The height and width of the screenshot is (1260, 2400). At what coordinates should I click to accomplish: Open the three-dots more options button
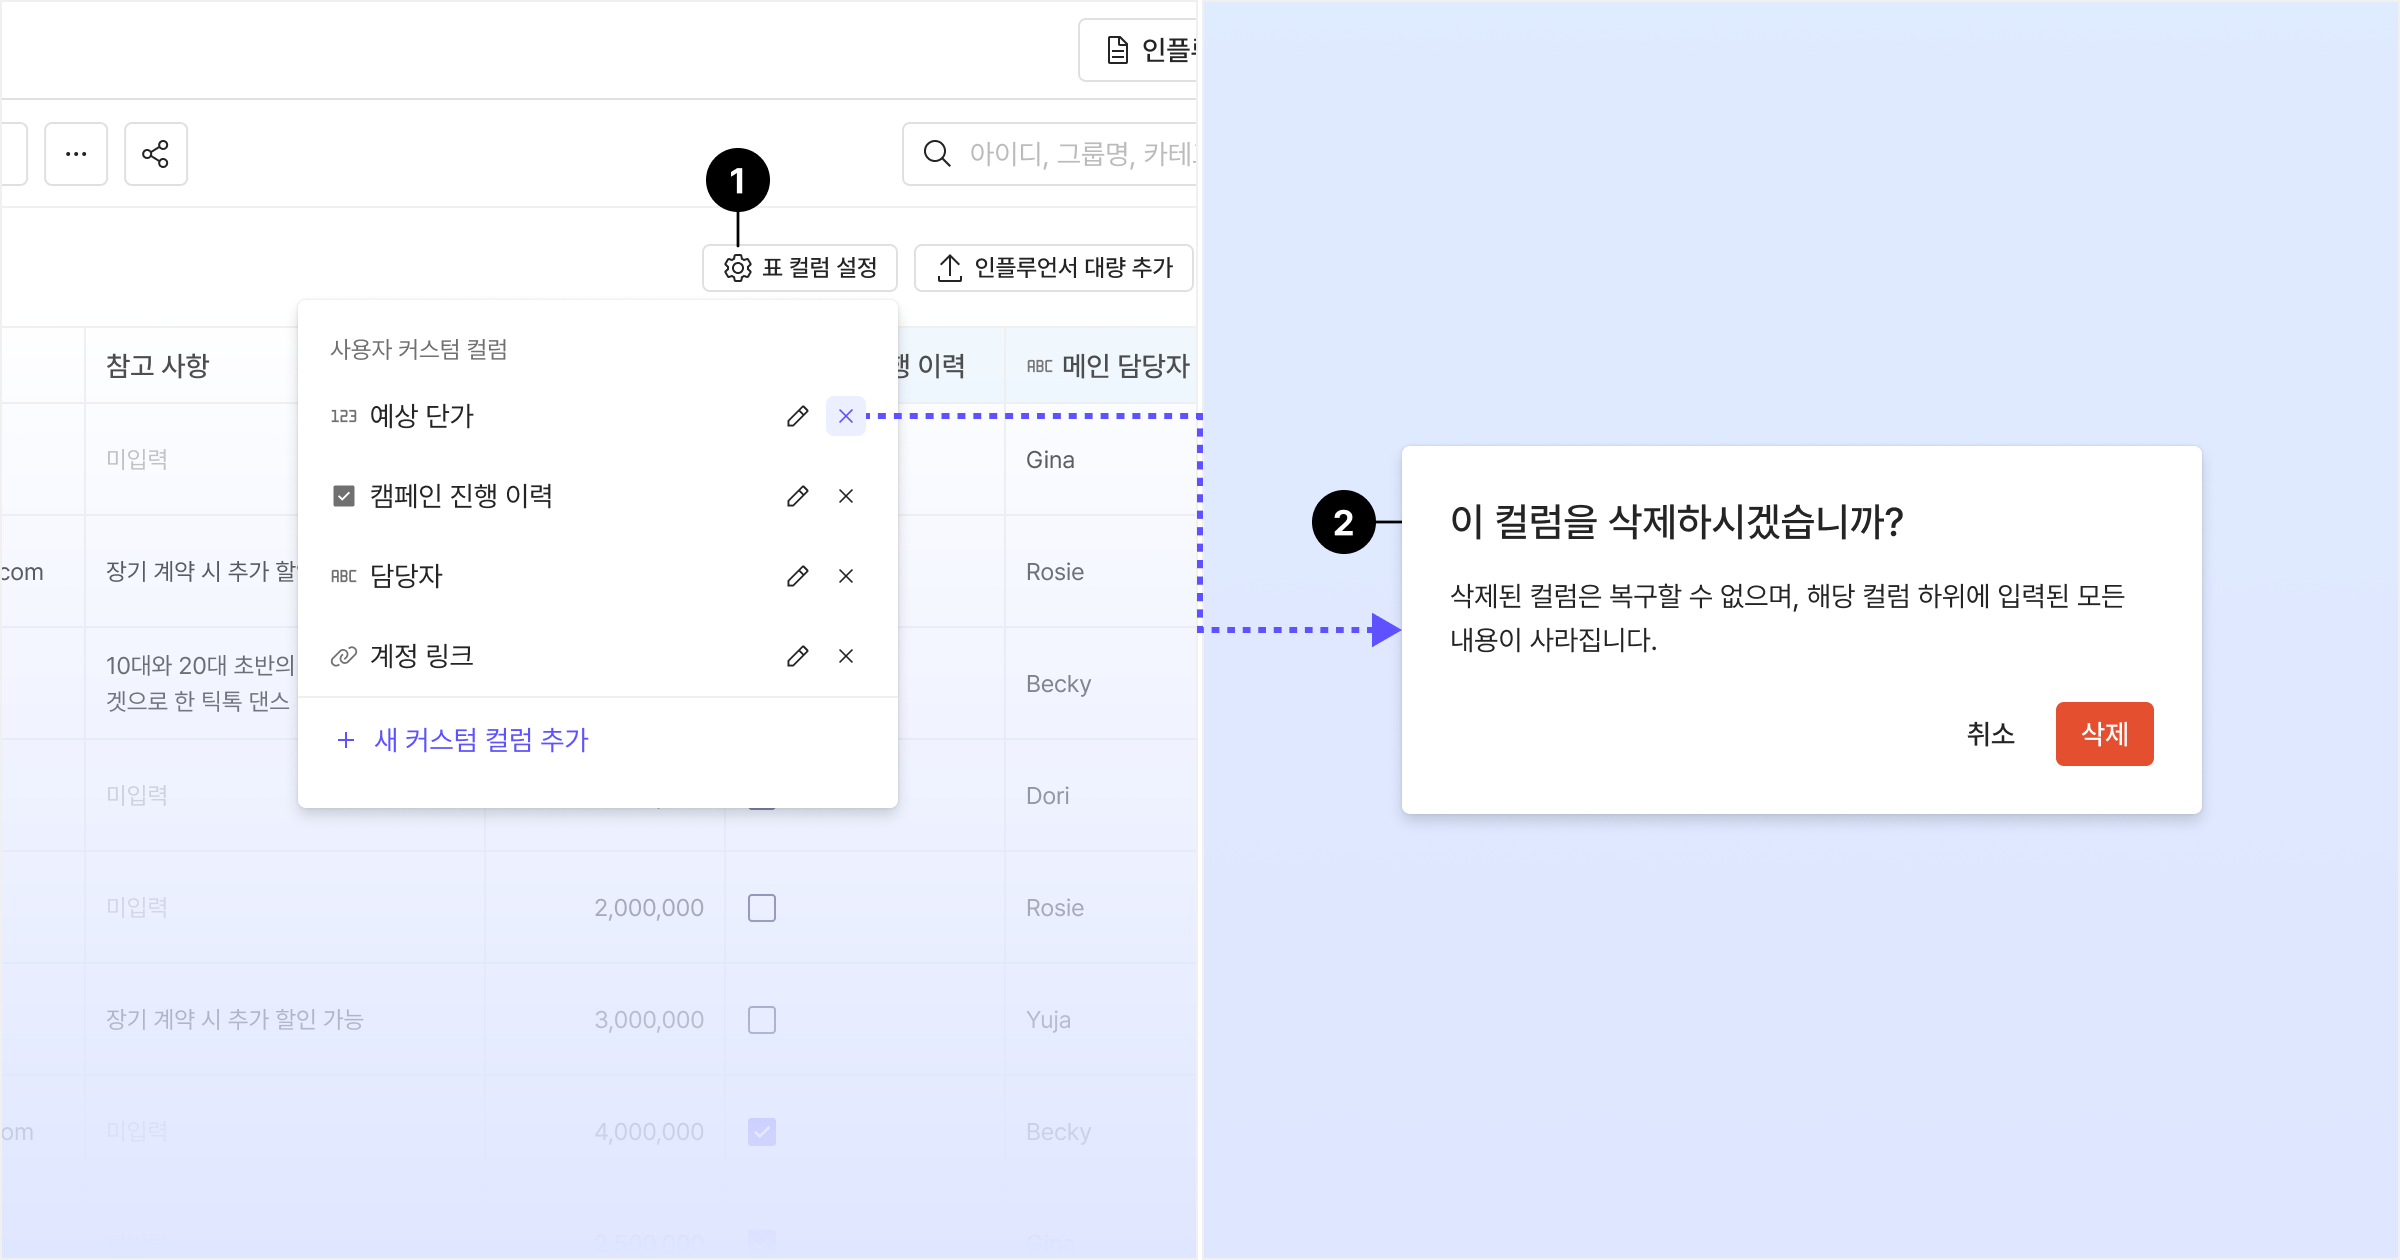coord(76,154)
